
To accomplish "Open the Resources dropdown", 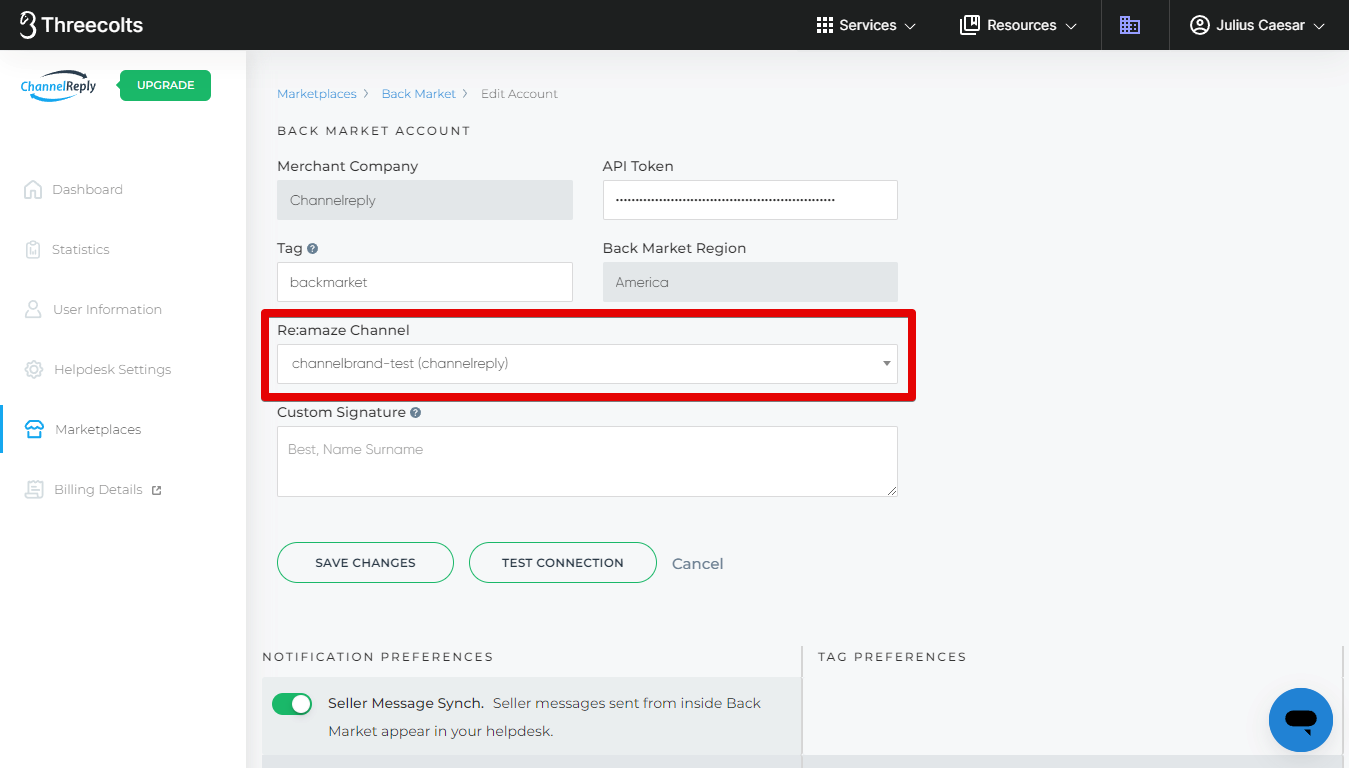I will pyautogui.click(x=1018, y=25).
